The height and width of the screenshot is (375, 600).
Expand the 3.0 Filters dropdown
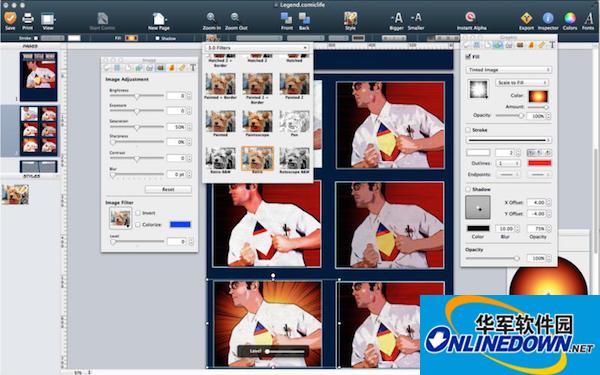click(257, 48)
